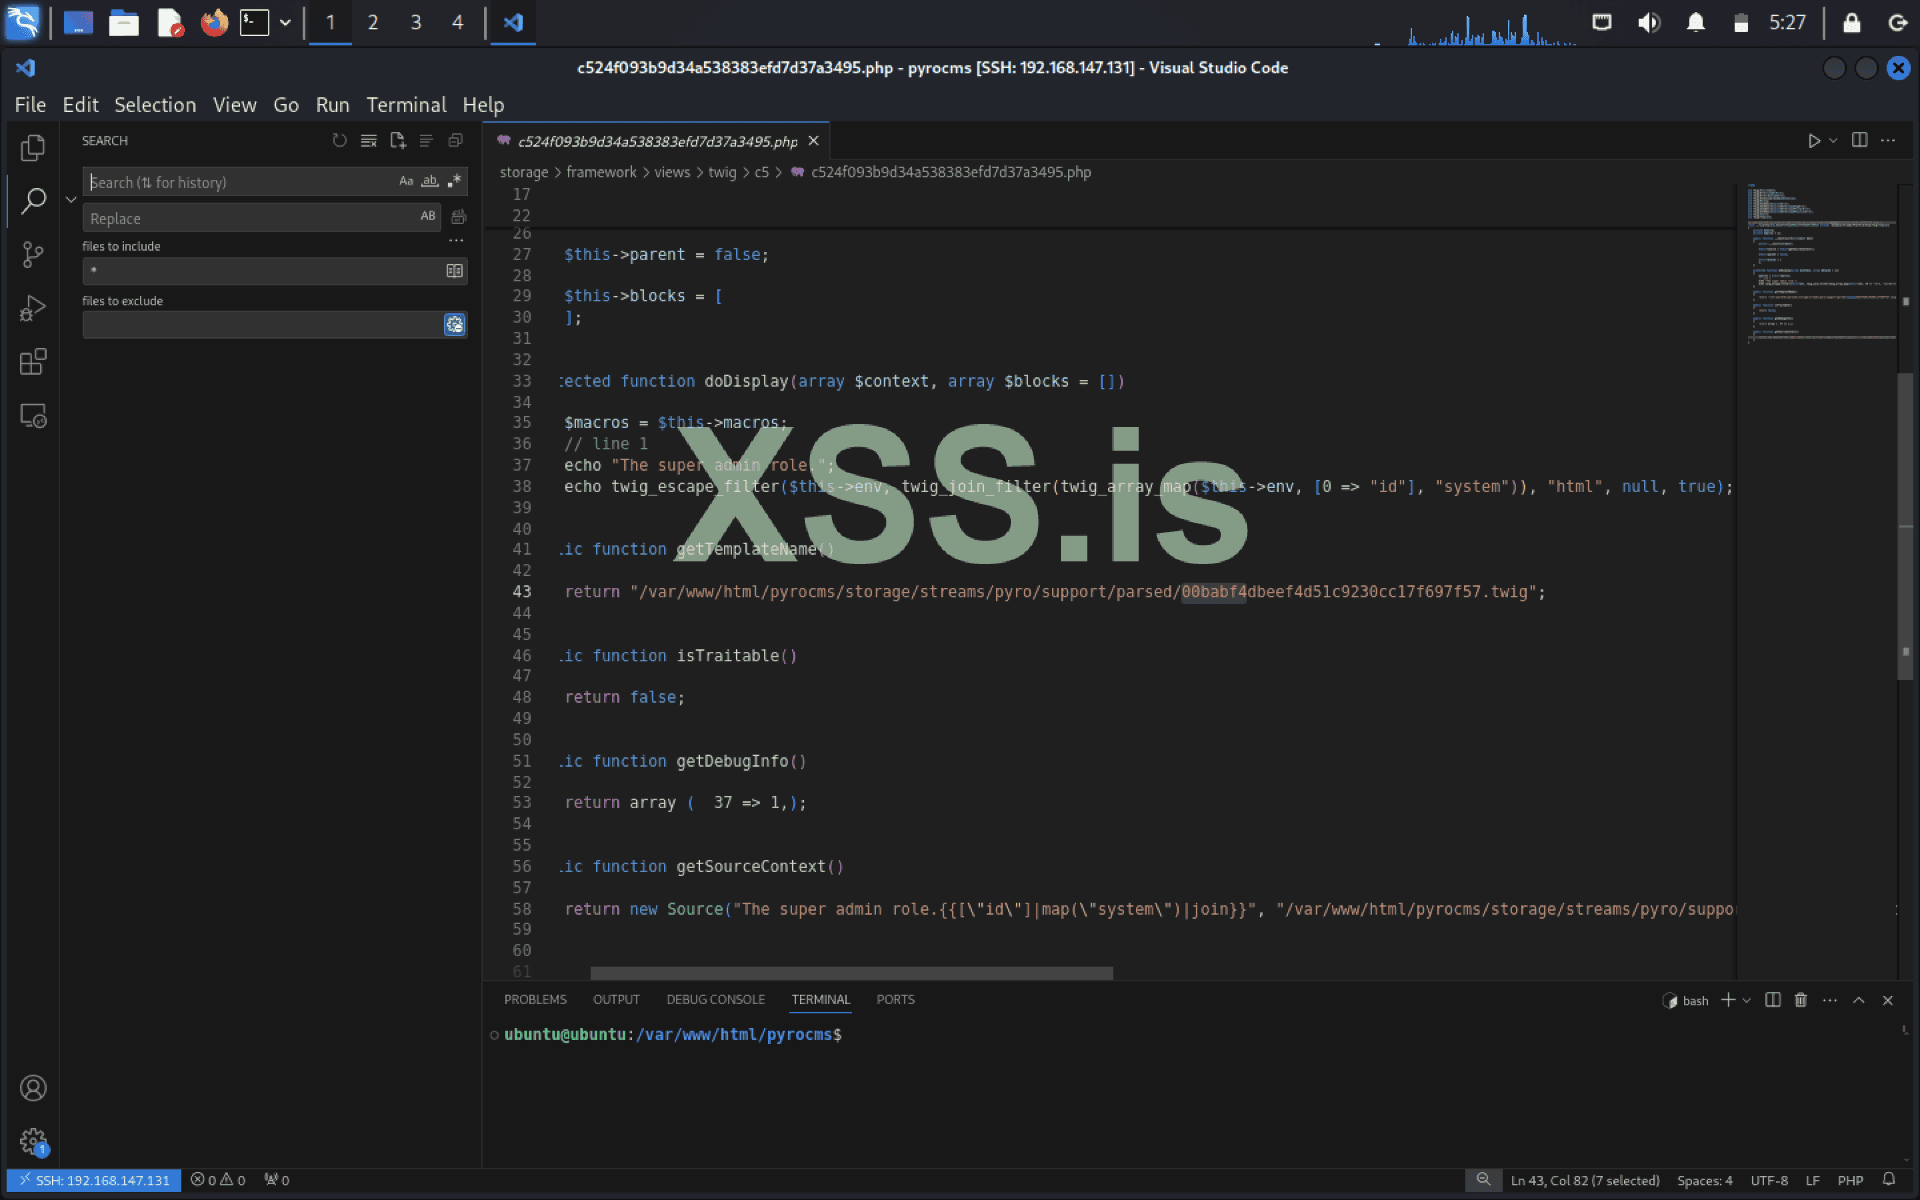Click the Clear Search Results icon
Viewport: 1920px width, 1200px height.
point(369,141)
